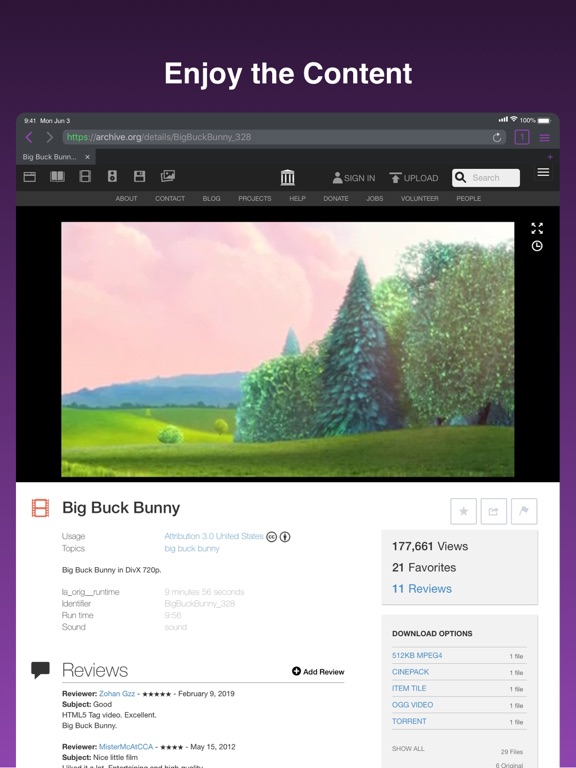Open PEOPLE menu item

coord(469,198)
